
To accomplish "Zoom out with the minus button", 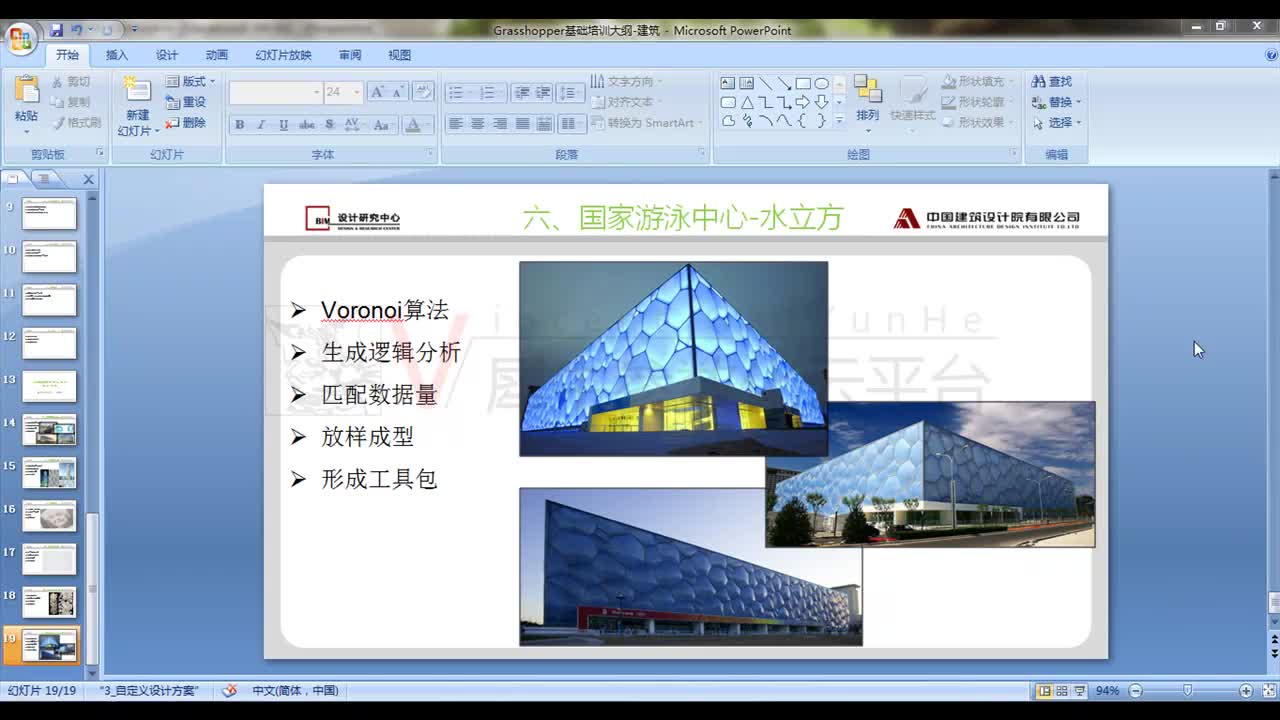I will click(x=1135, y=691).
